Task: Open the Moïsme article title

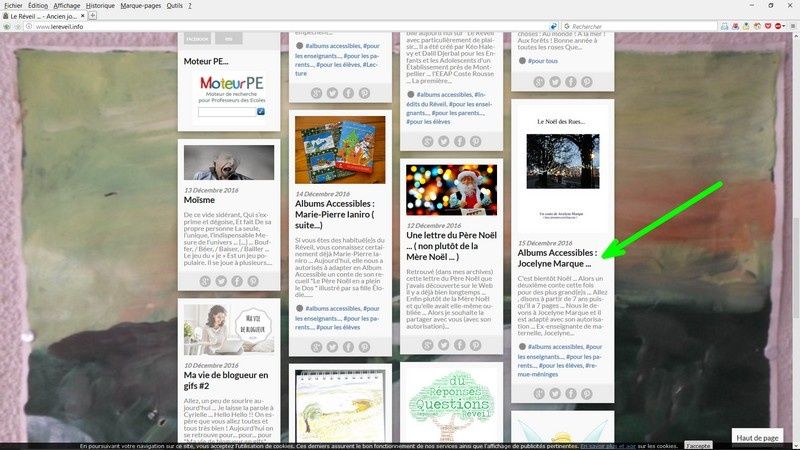Action: click(x=199, y=200)
